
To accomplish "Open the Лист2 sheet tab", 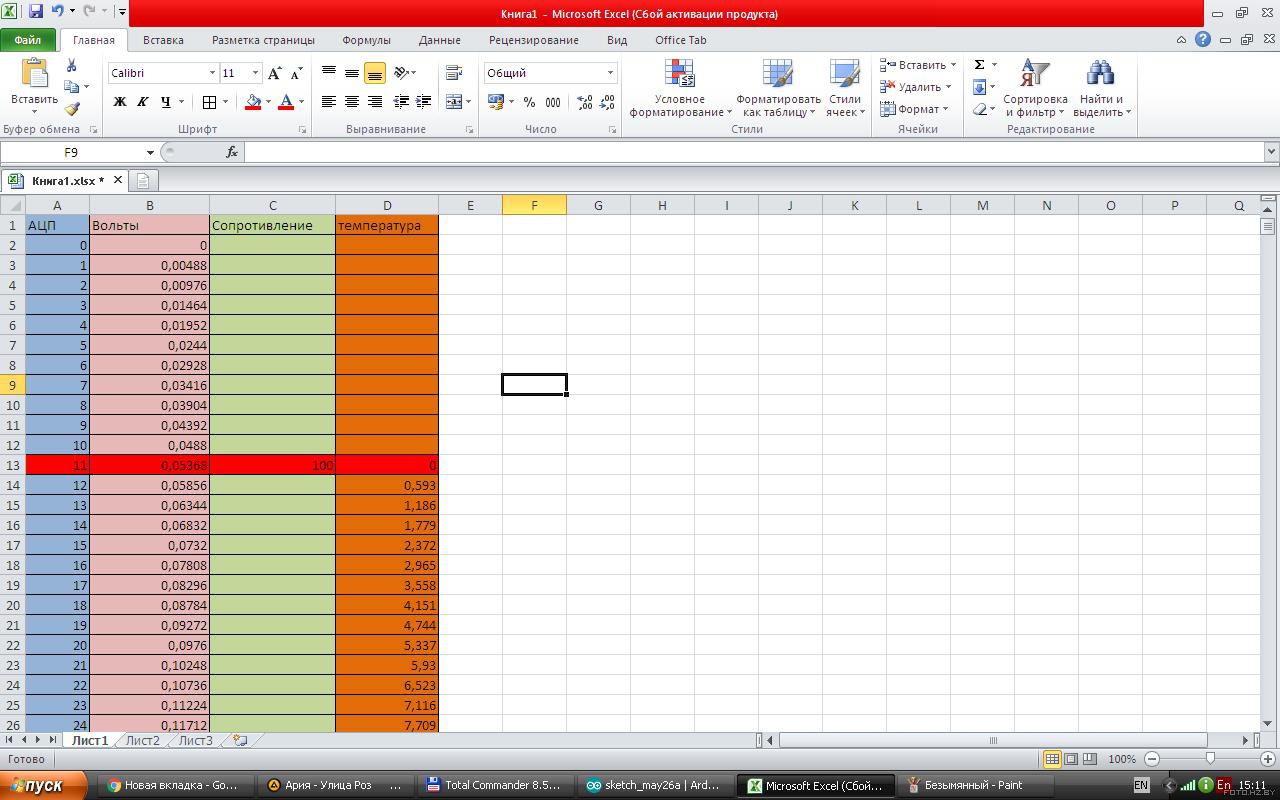I will (x=142, y=741).
